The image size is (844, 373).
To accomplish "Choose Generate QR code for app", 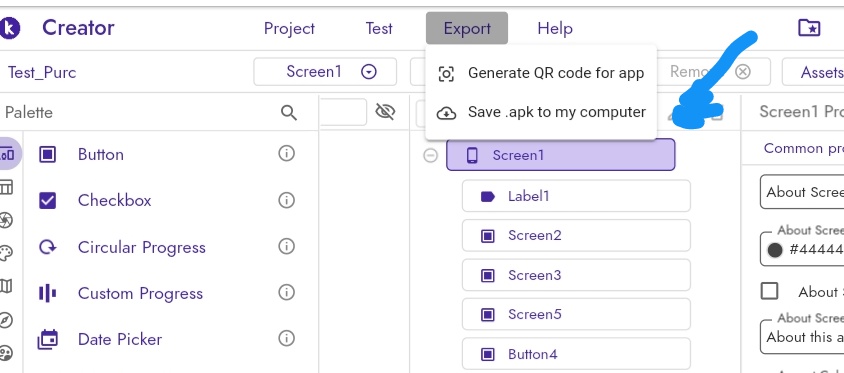I will pyautogui.click(x=541, y=73).
